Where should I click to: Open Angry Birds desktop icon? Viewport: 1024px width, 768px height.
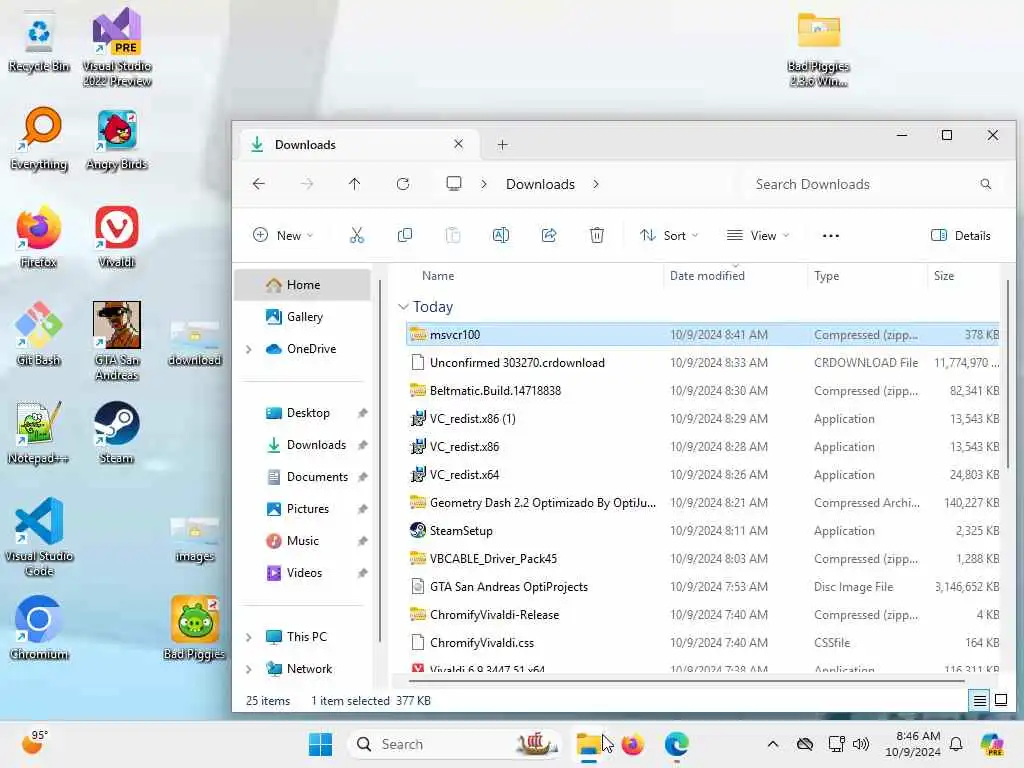[x=117, y=139]
